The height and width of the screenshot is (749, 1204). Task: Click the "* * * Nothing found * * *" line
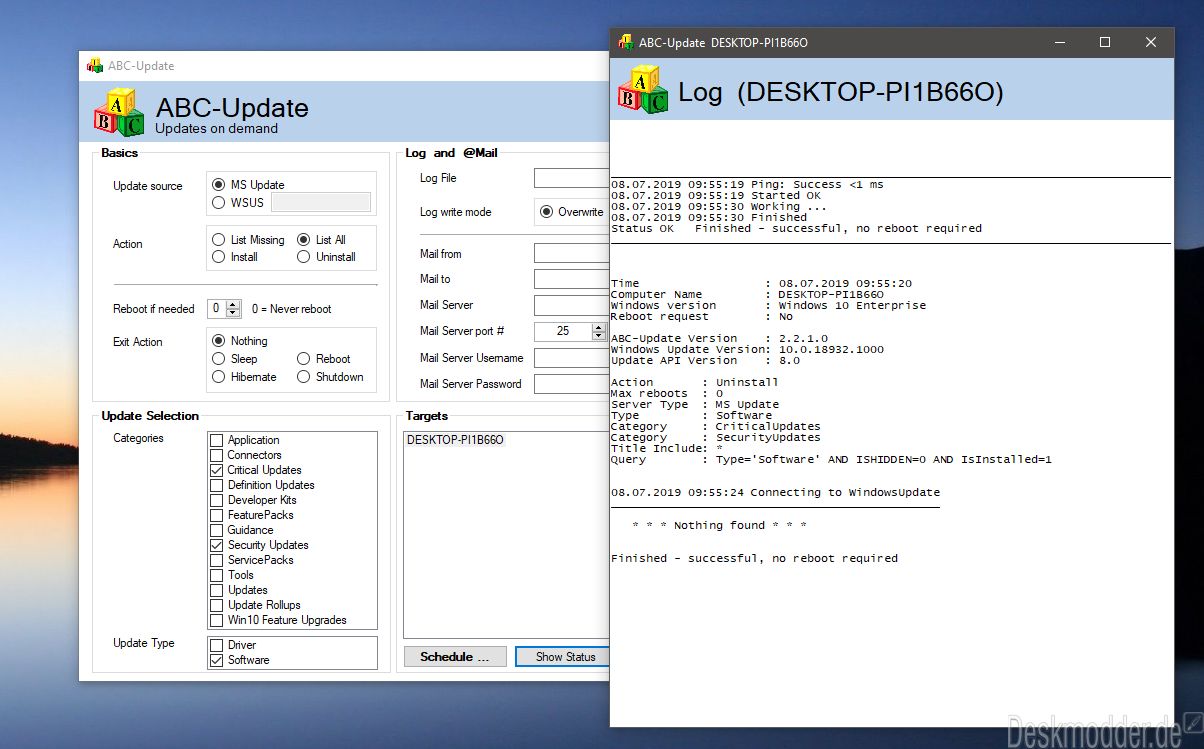click(719, 525)
